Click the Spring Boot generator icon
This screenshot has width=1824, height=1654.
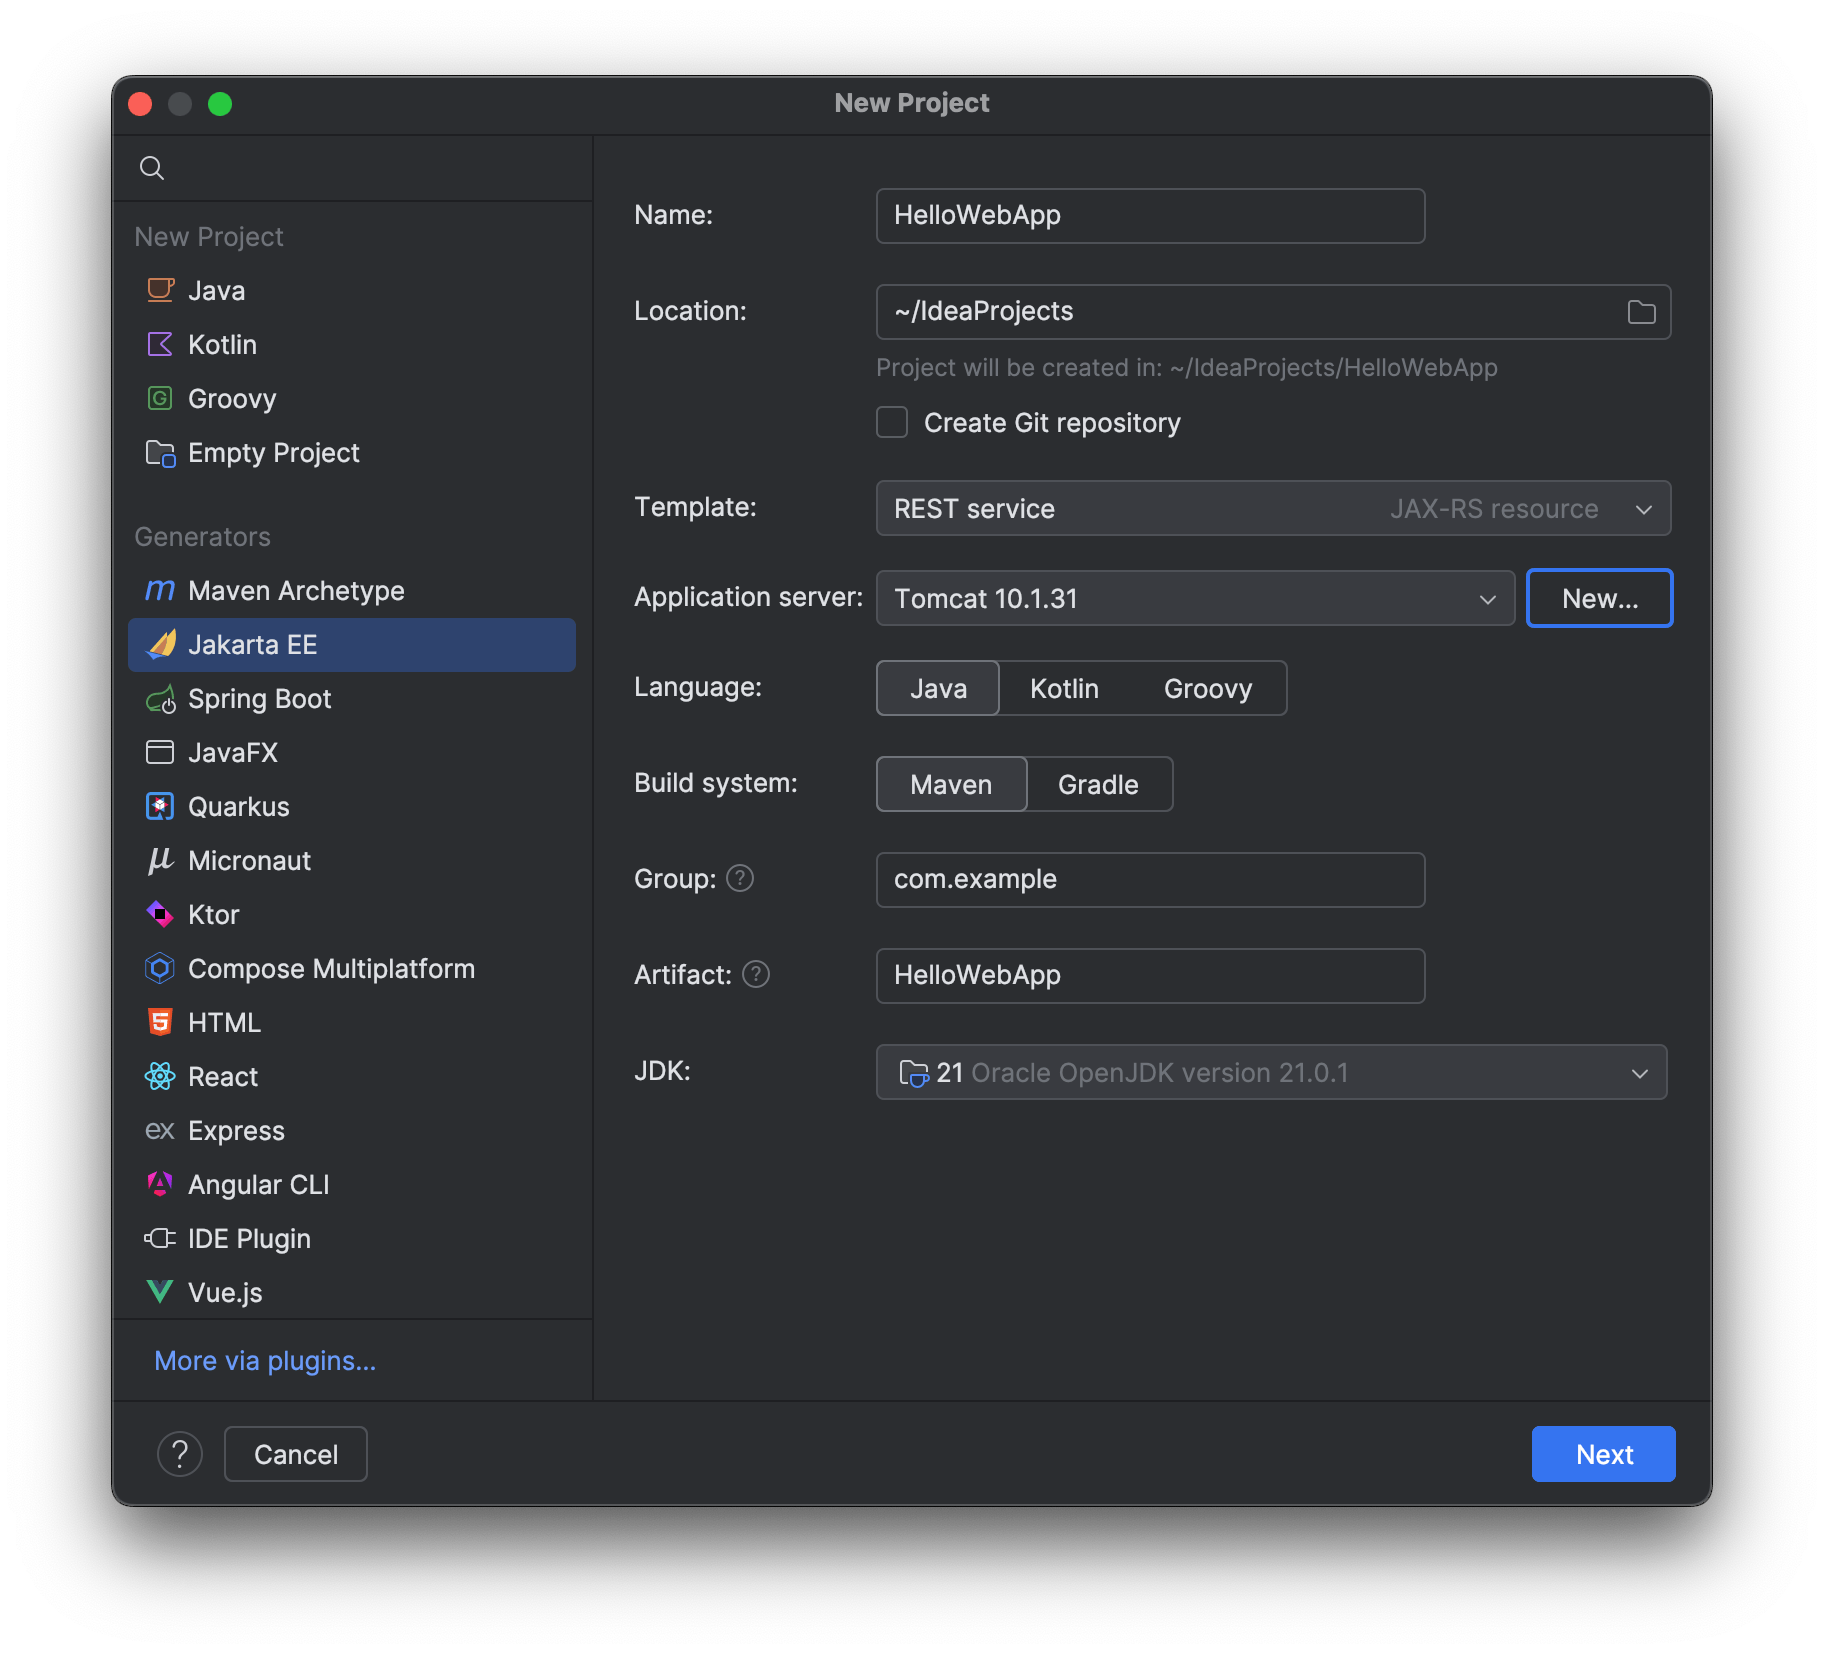click(x=160, y=699)
